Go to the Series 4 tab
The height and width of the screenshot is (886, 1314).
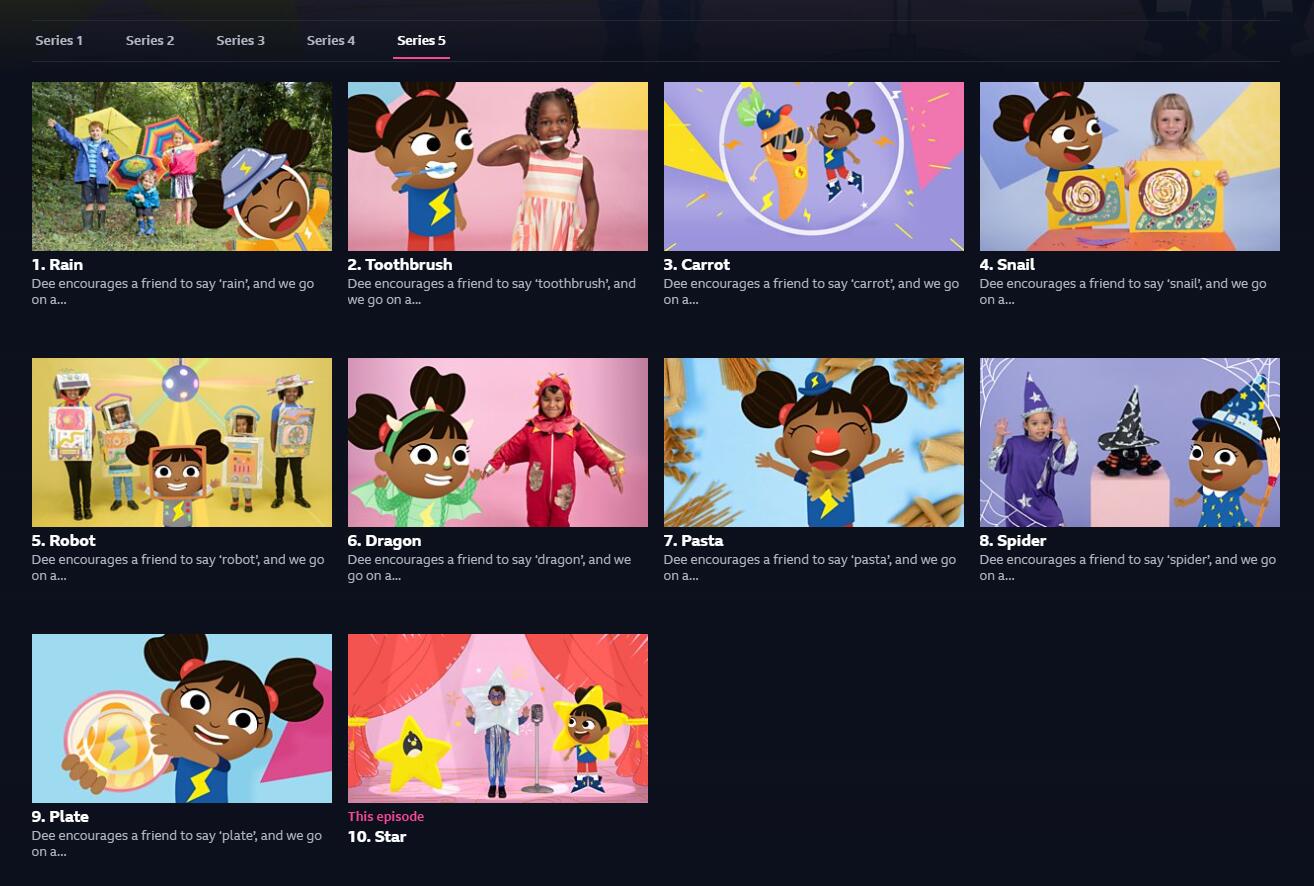[x=331, y=41]
